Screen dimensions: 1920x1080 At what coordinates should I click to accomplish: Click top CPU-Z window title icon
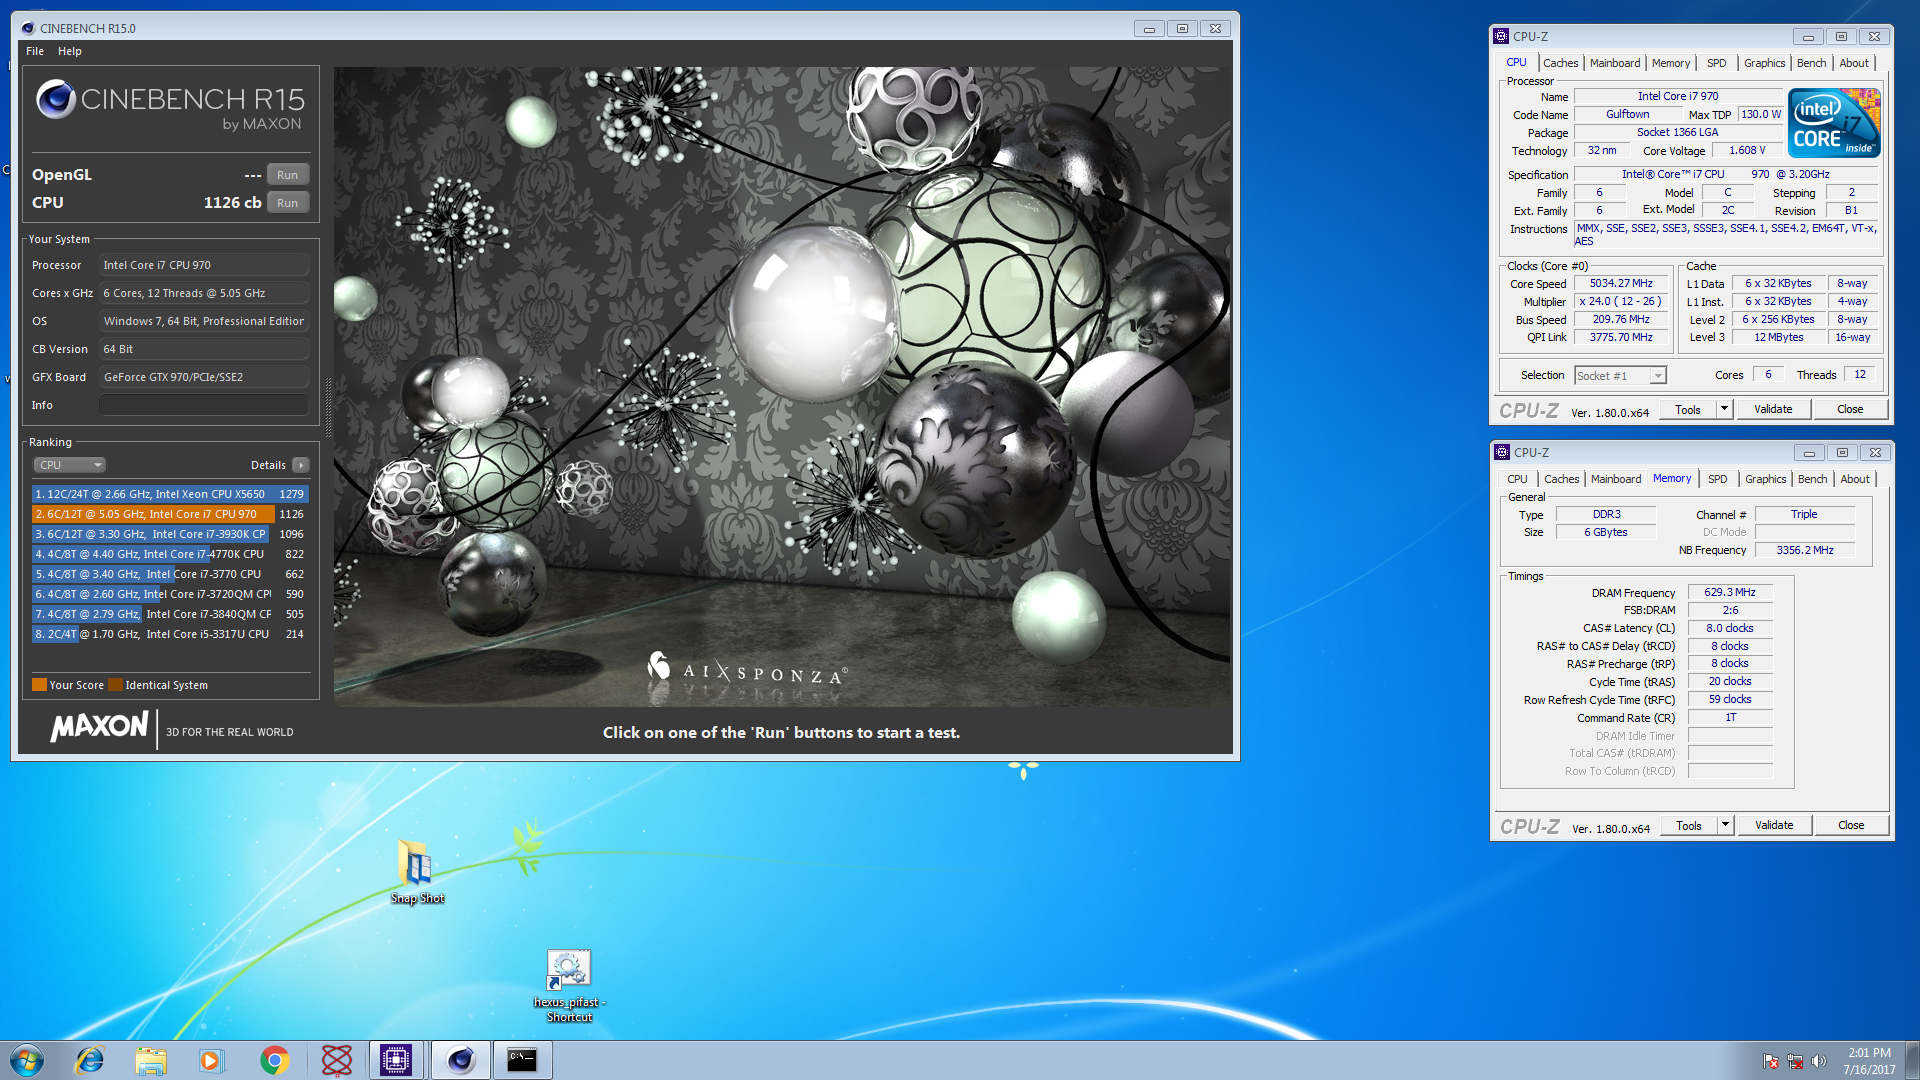pyautogui.click(x=1501, y=36)
